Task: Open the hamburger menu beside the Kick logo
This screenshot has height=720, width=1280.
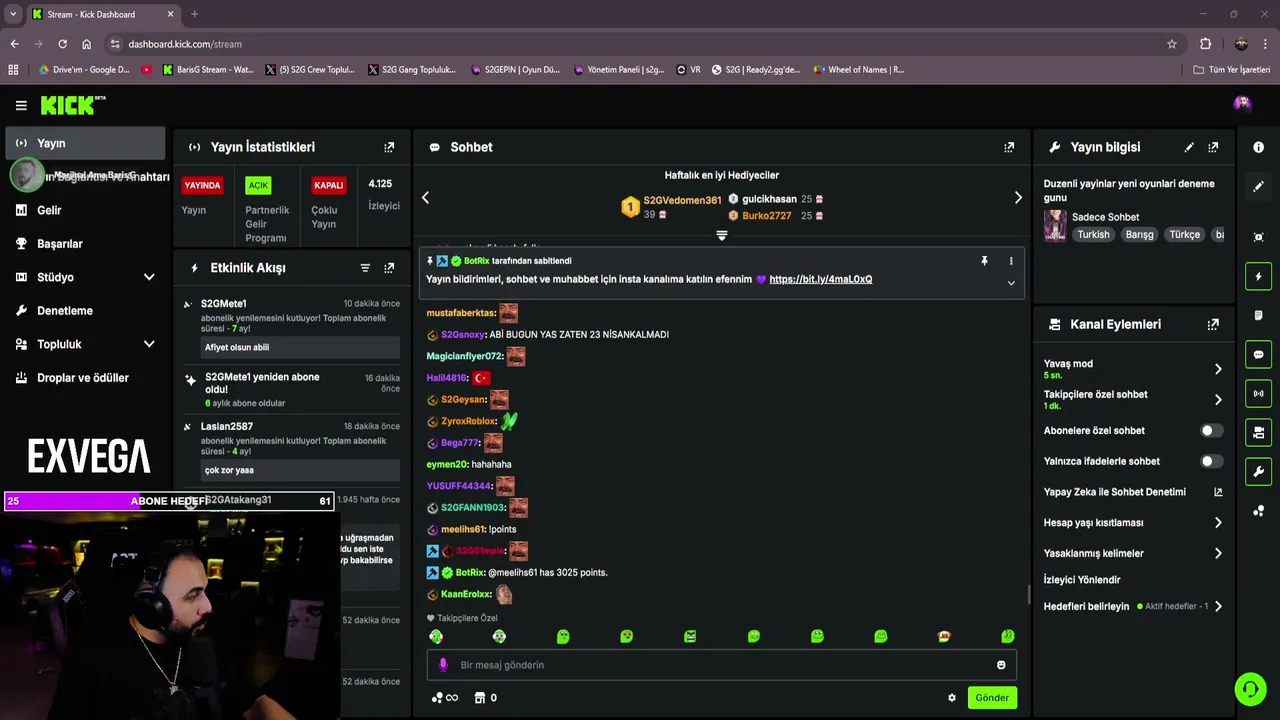Action: pos(21,105)
